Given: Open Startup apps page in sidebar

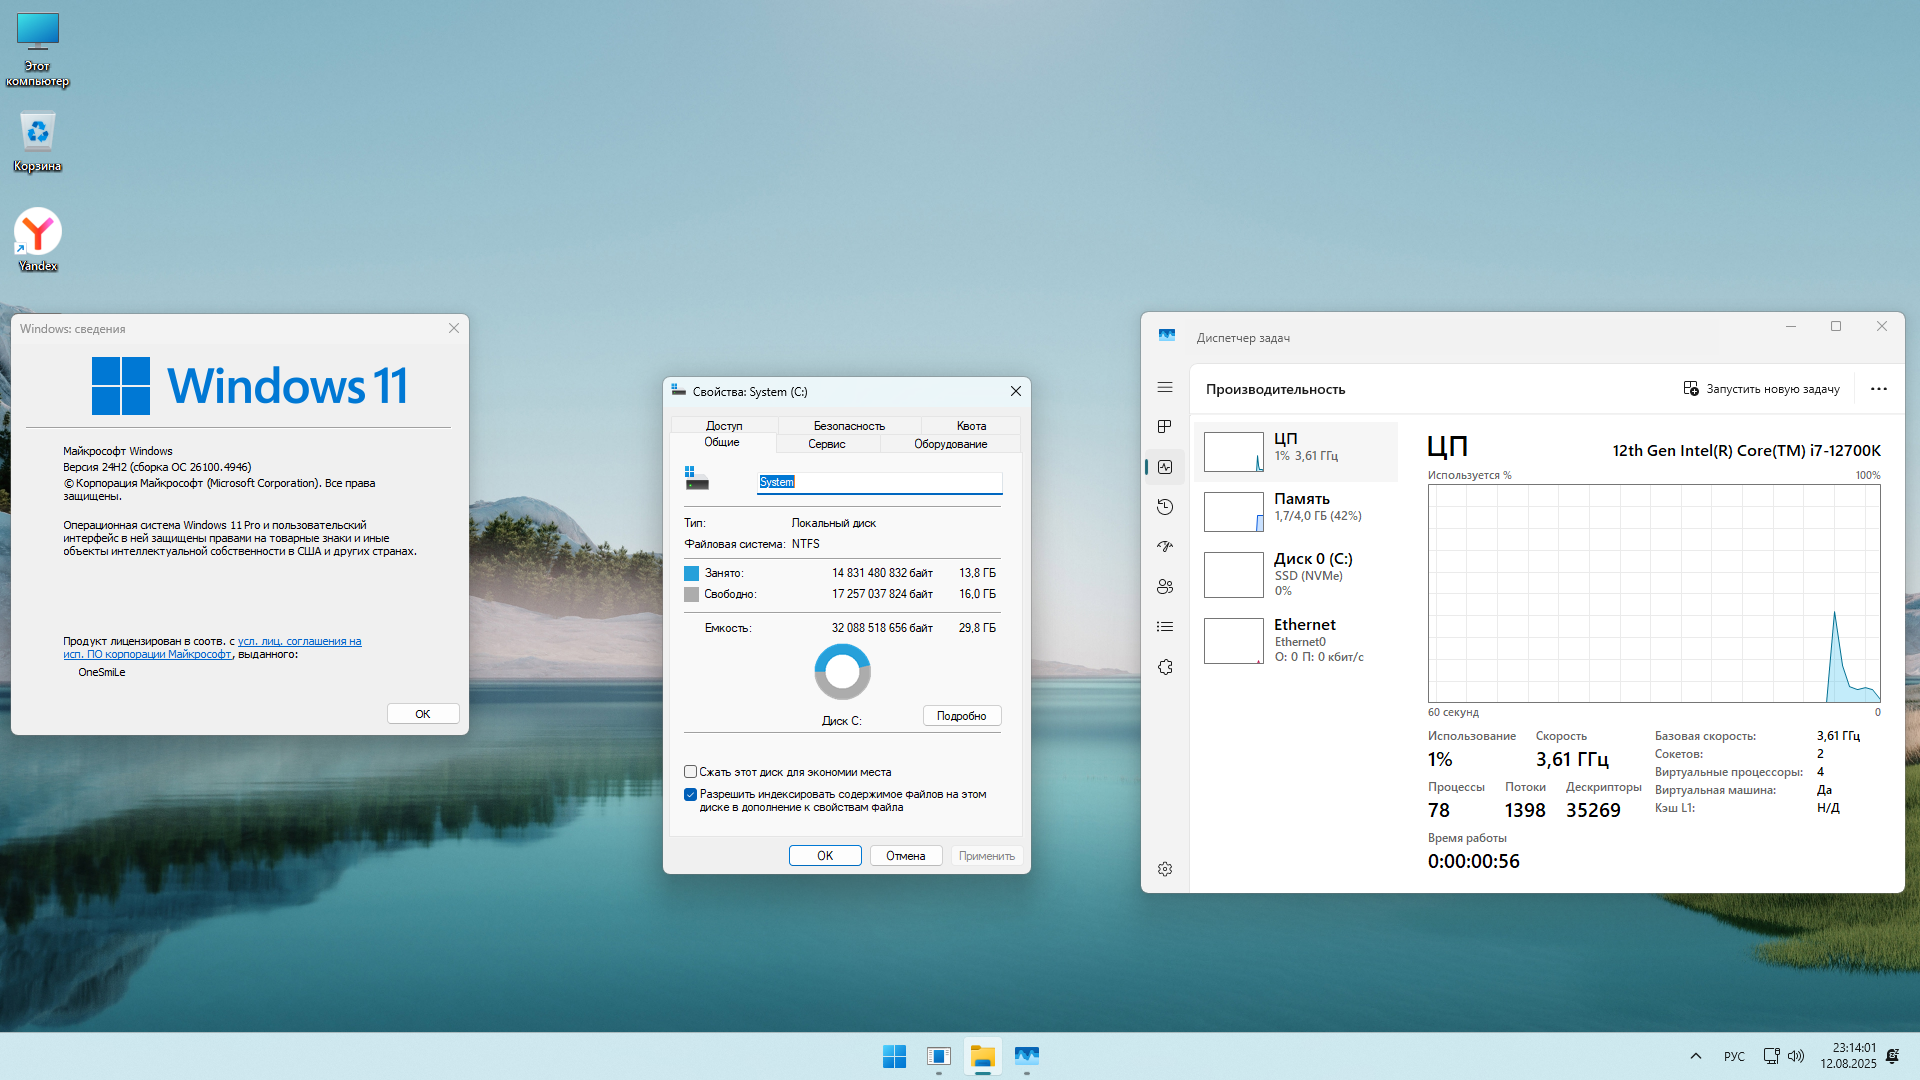Looking at the screenshot, I should tap(1165, 547).
